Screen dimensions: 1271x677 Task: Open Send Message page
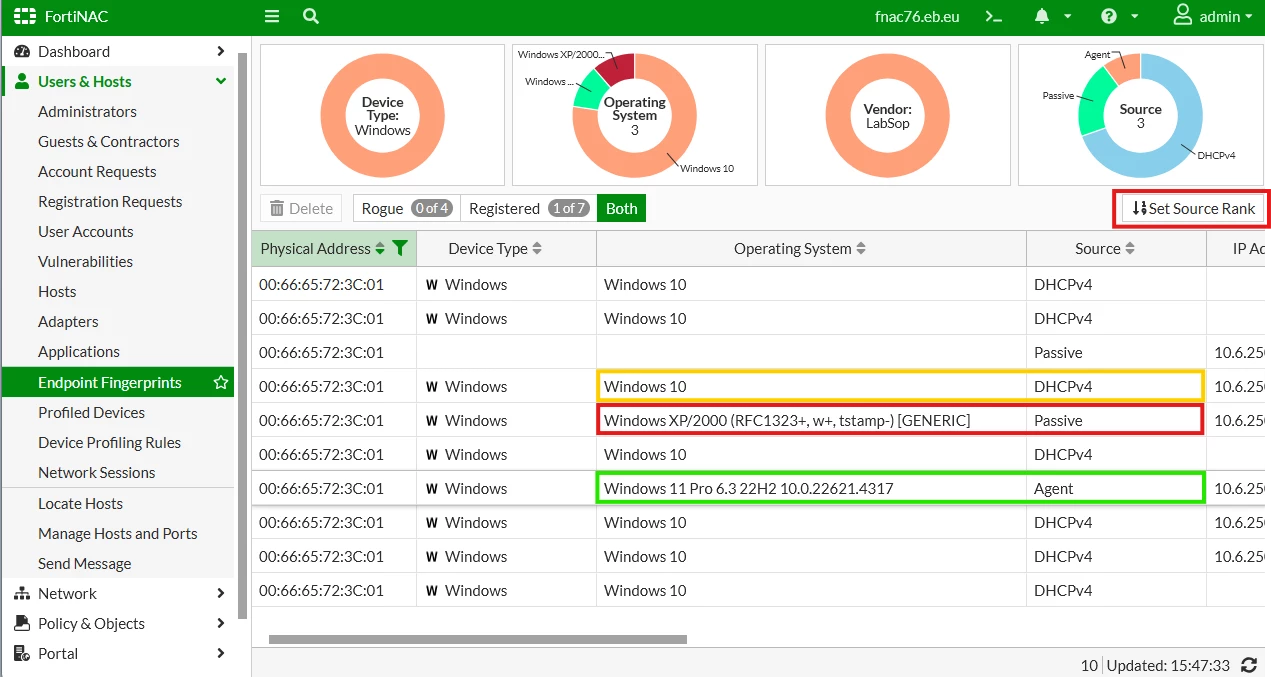(x=85, y=564)
